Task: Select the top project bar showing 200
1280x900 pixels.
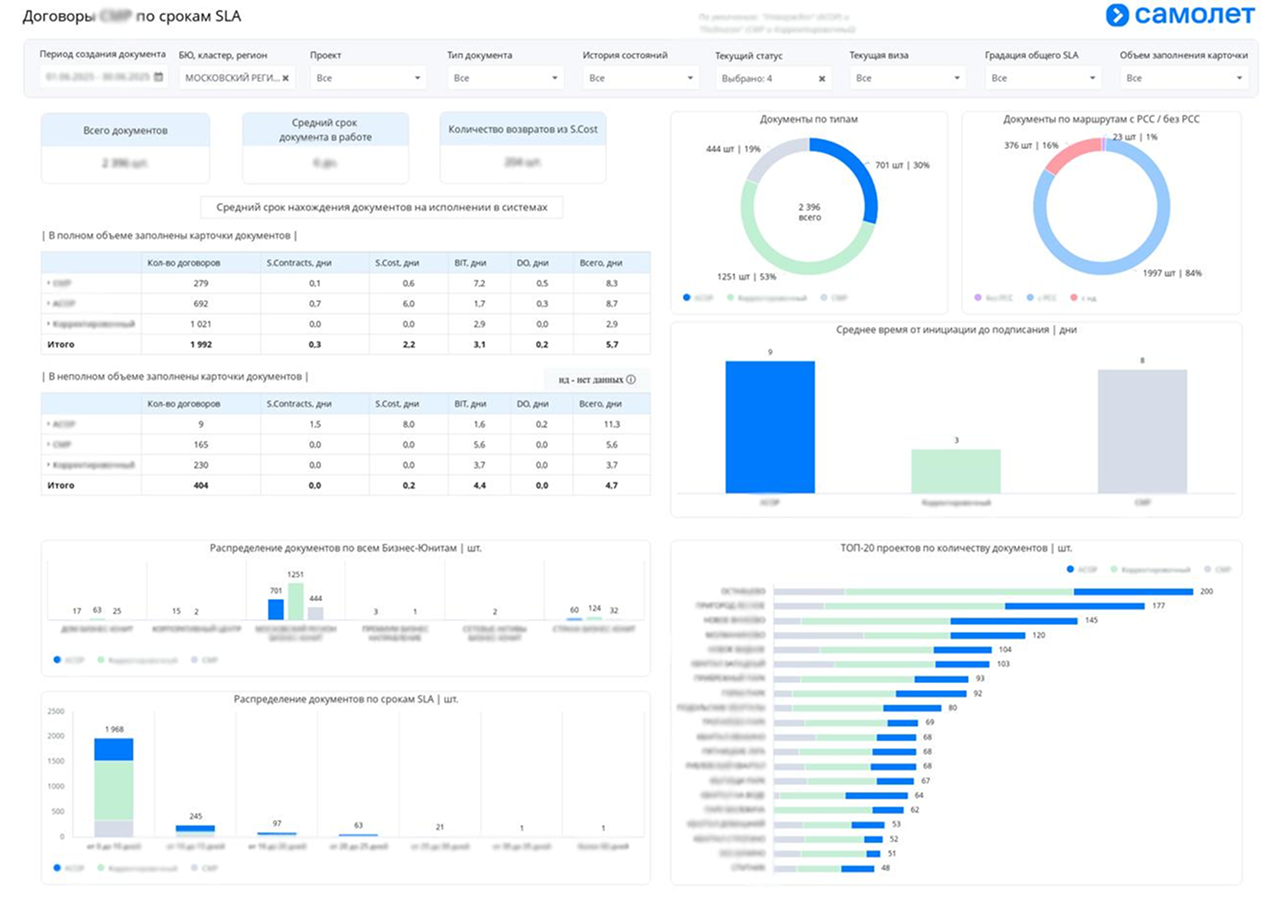Action: pyautogui.click(x=983, y=592)
